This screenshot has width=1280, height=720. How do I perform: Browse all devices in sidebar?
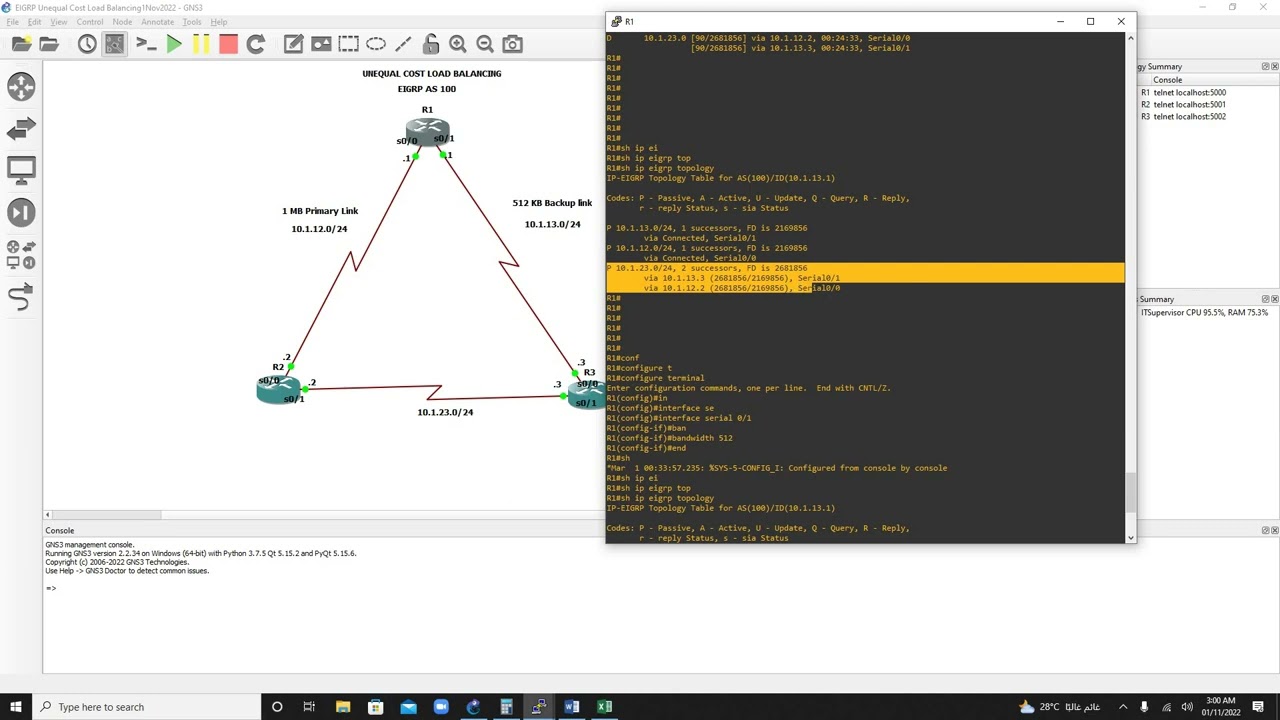[x=21, y=255]
